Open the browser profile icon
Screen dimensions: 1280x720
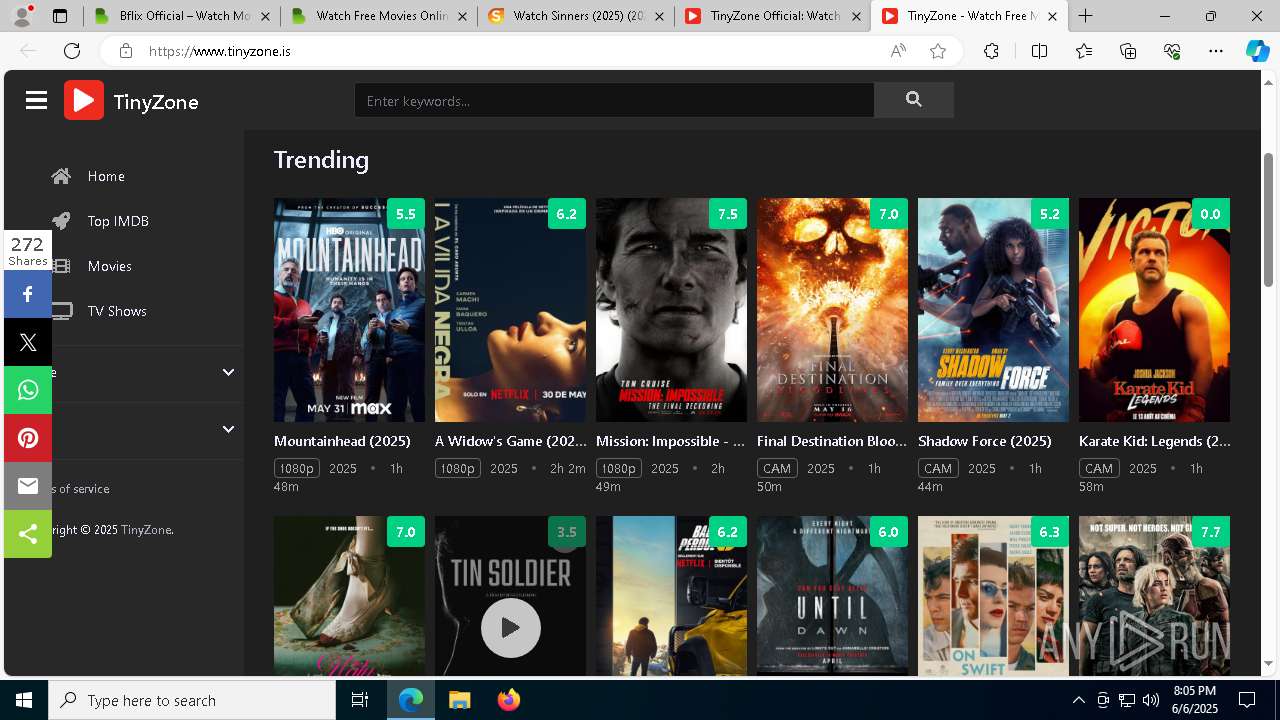click(x=22, y=16)
